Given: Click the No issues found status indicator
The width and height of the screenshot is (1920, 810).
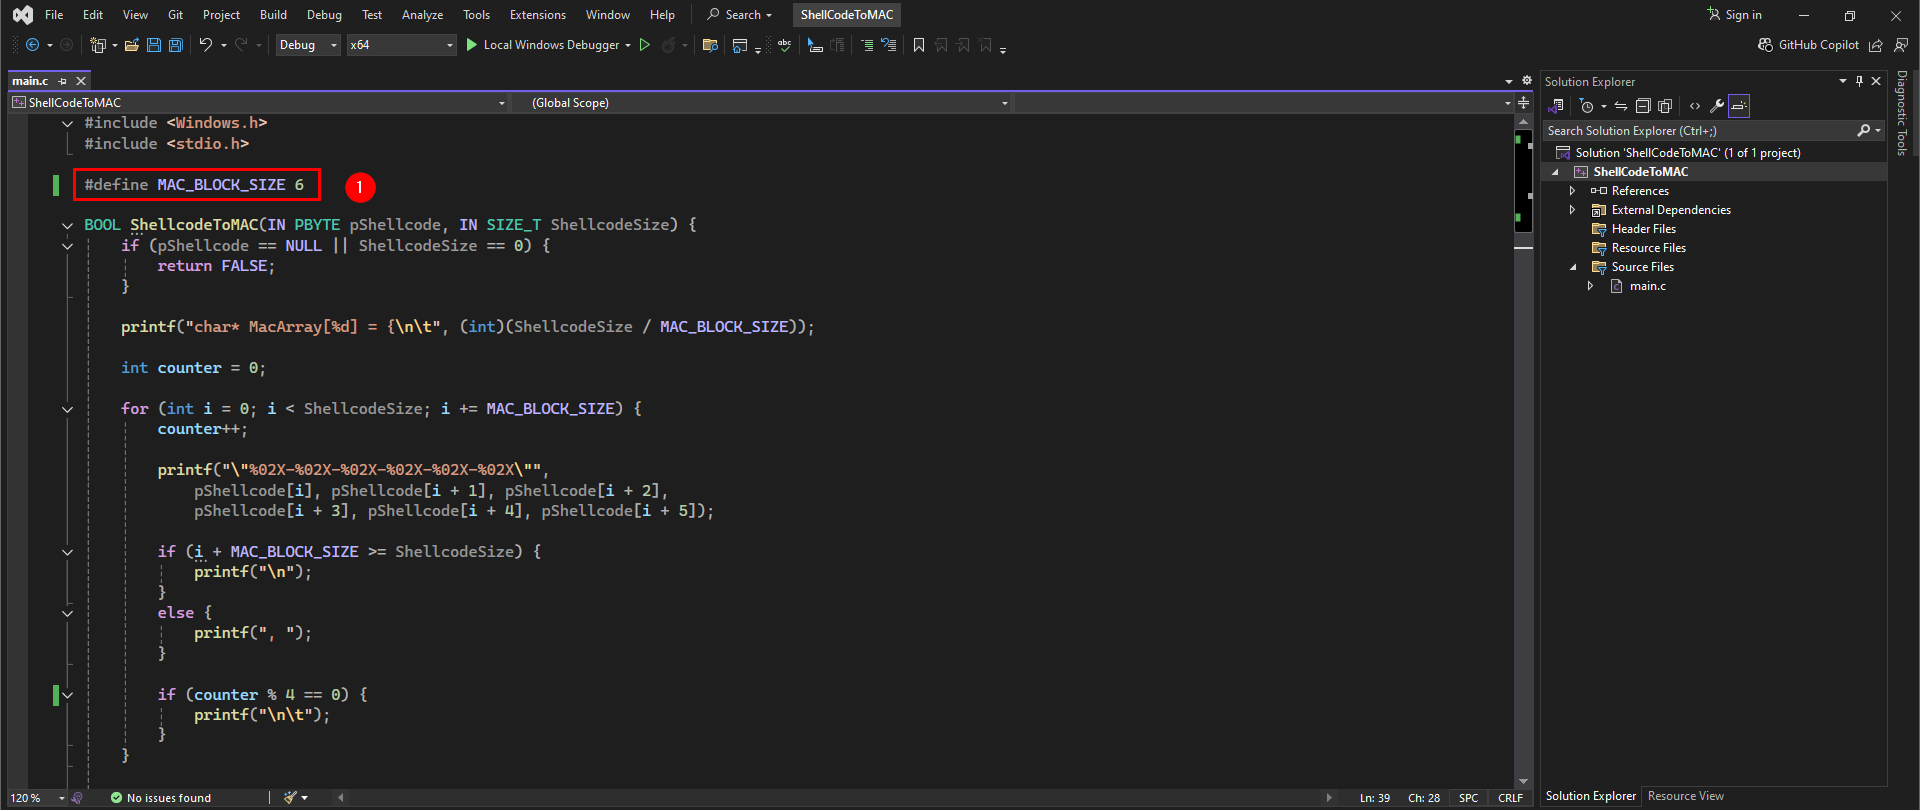Looking at the screenshot, I should [x=161, y=798].
